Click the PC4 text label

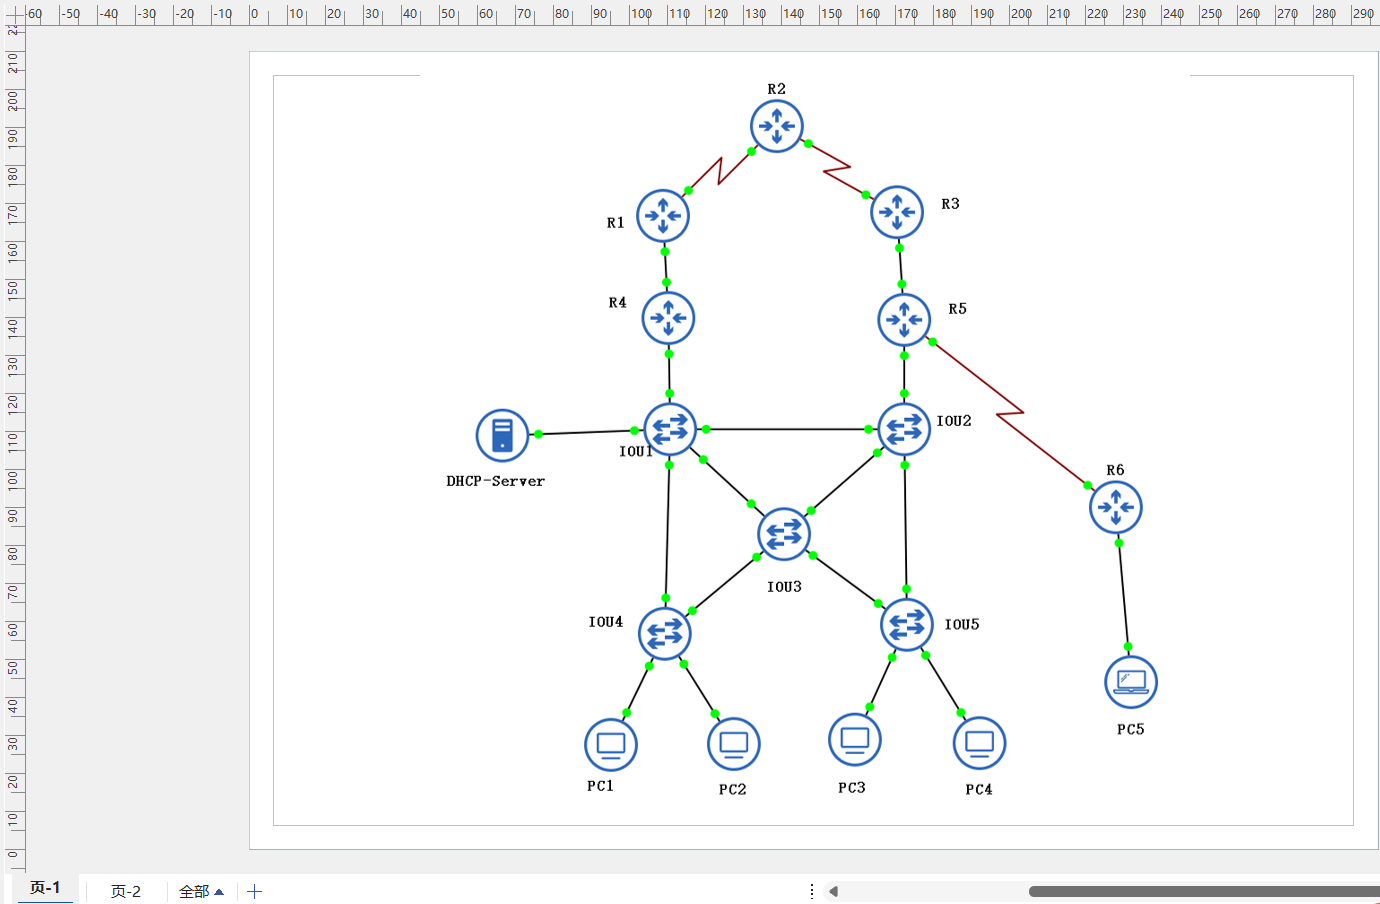pos(979,789)
